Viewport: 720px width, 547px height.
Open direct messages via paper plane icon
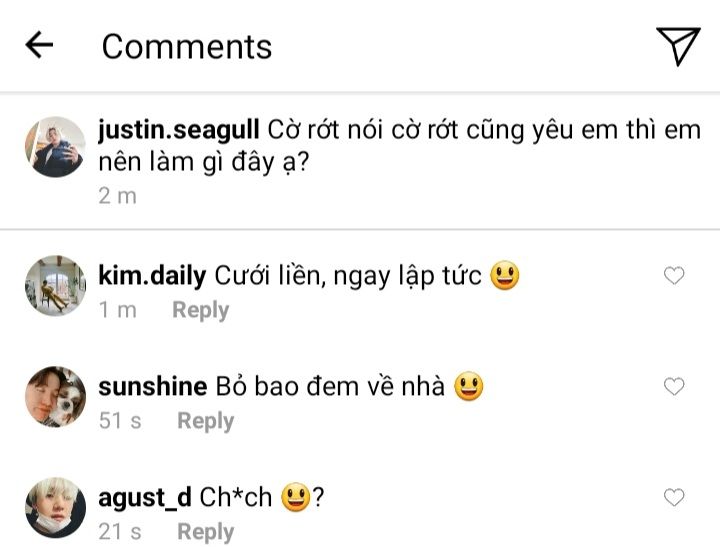tap(678, 45)
